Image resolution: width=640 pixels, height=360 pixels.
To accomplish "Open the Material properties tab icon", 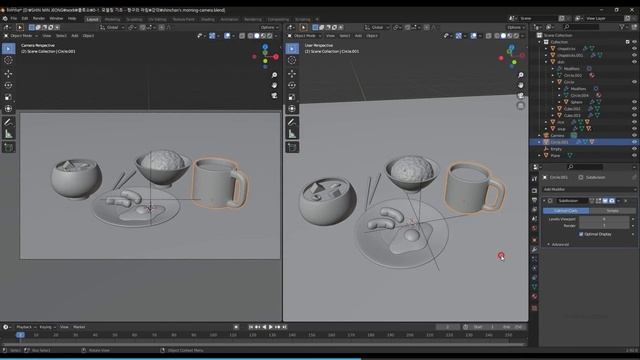I will point(534,296).
